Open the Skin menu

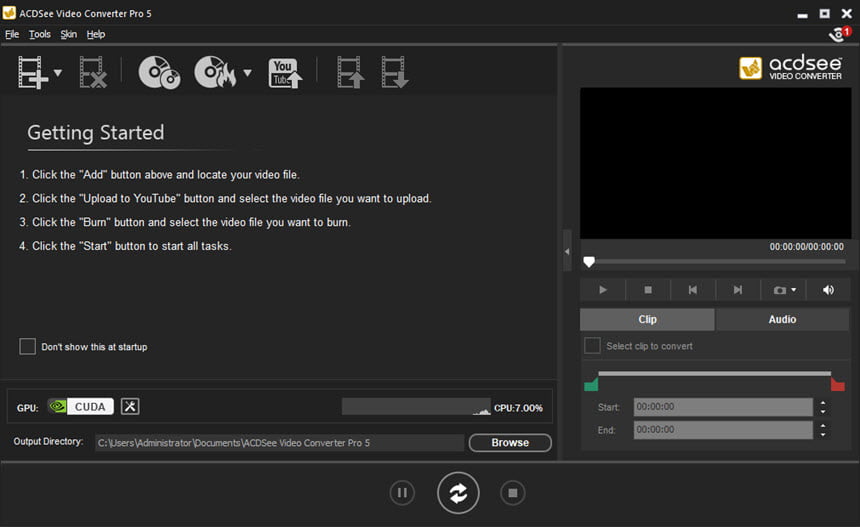[69, 34]
